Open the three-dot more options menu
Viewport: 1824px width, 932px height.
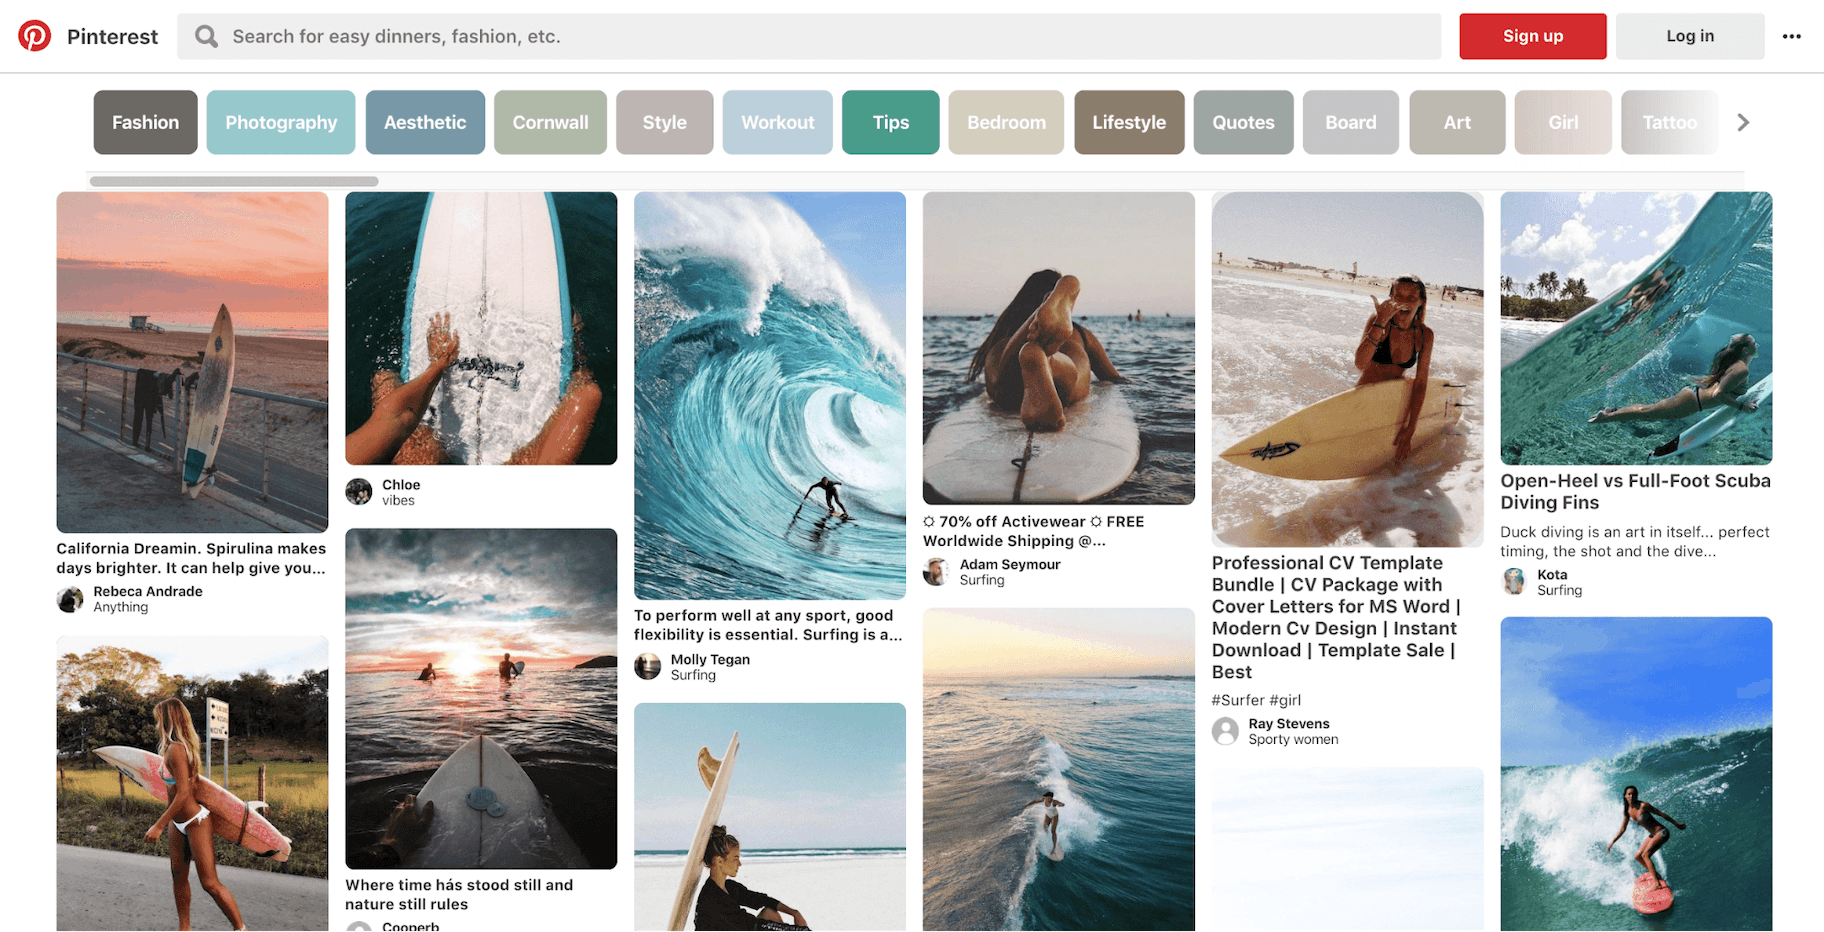(1791, 36)
